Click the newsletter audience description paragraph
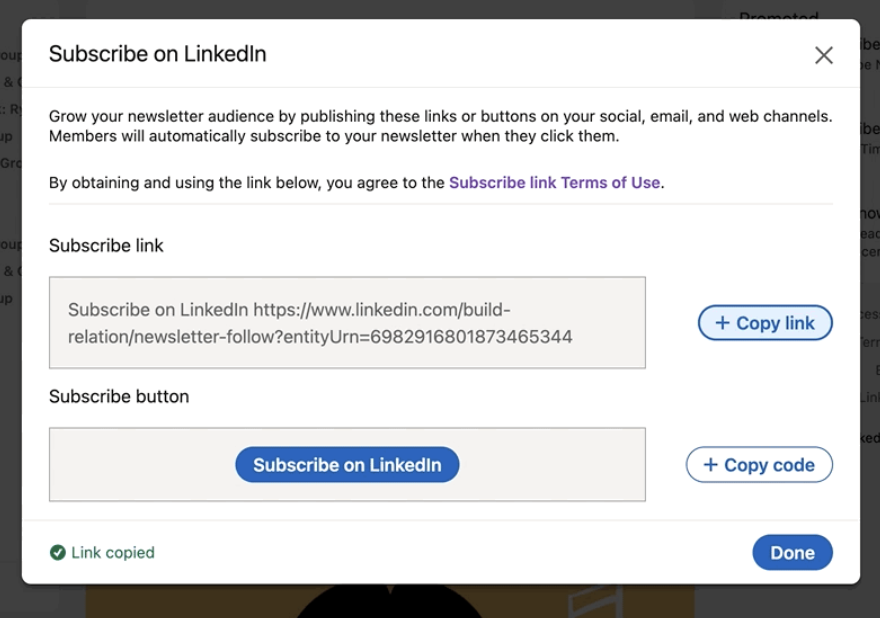 point(440,126)
